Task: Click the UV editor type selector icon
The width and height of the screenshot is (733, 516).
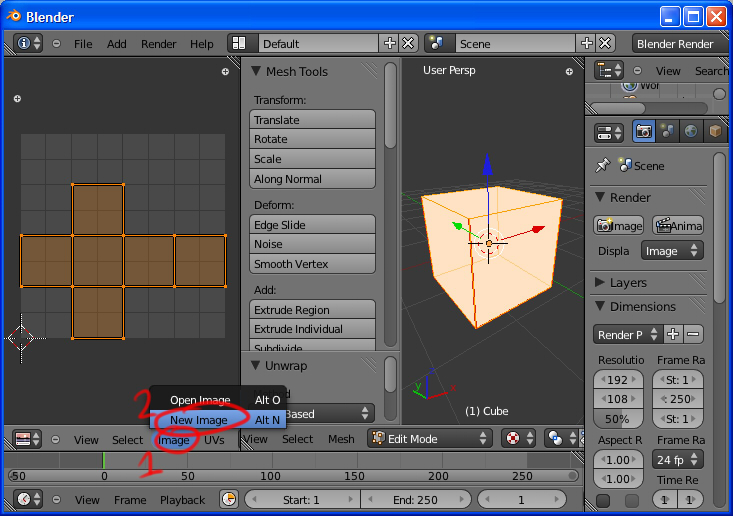Action: pyautogui.click(x=28, y=439)
